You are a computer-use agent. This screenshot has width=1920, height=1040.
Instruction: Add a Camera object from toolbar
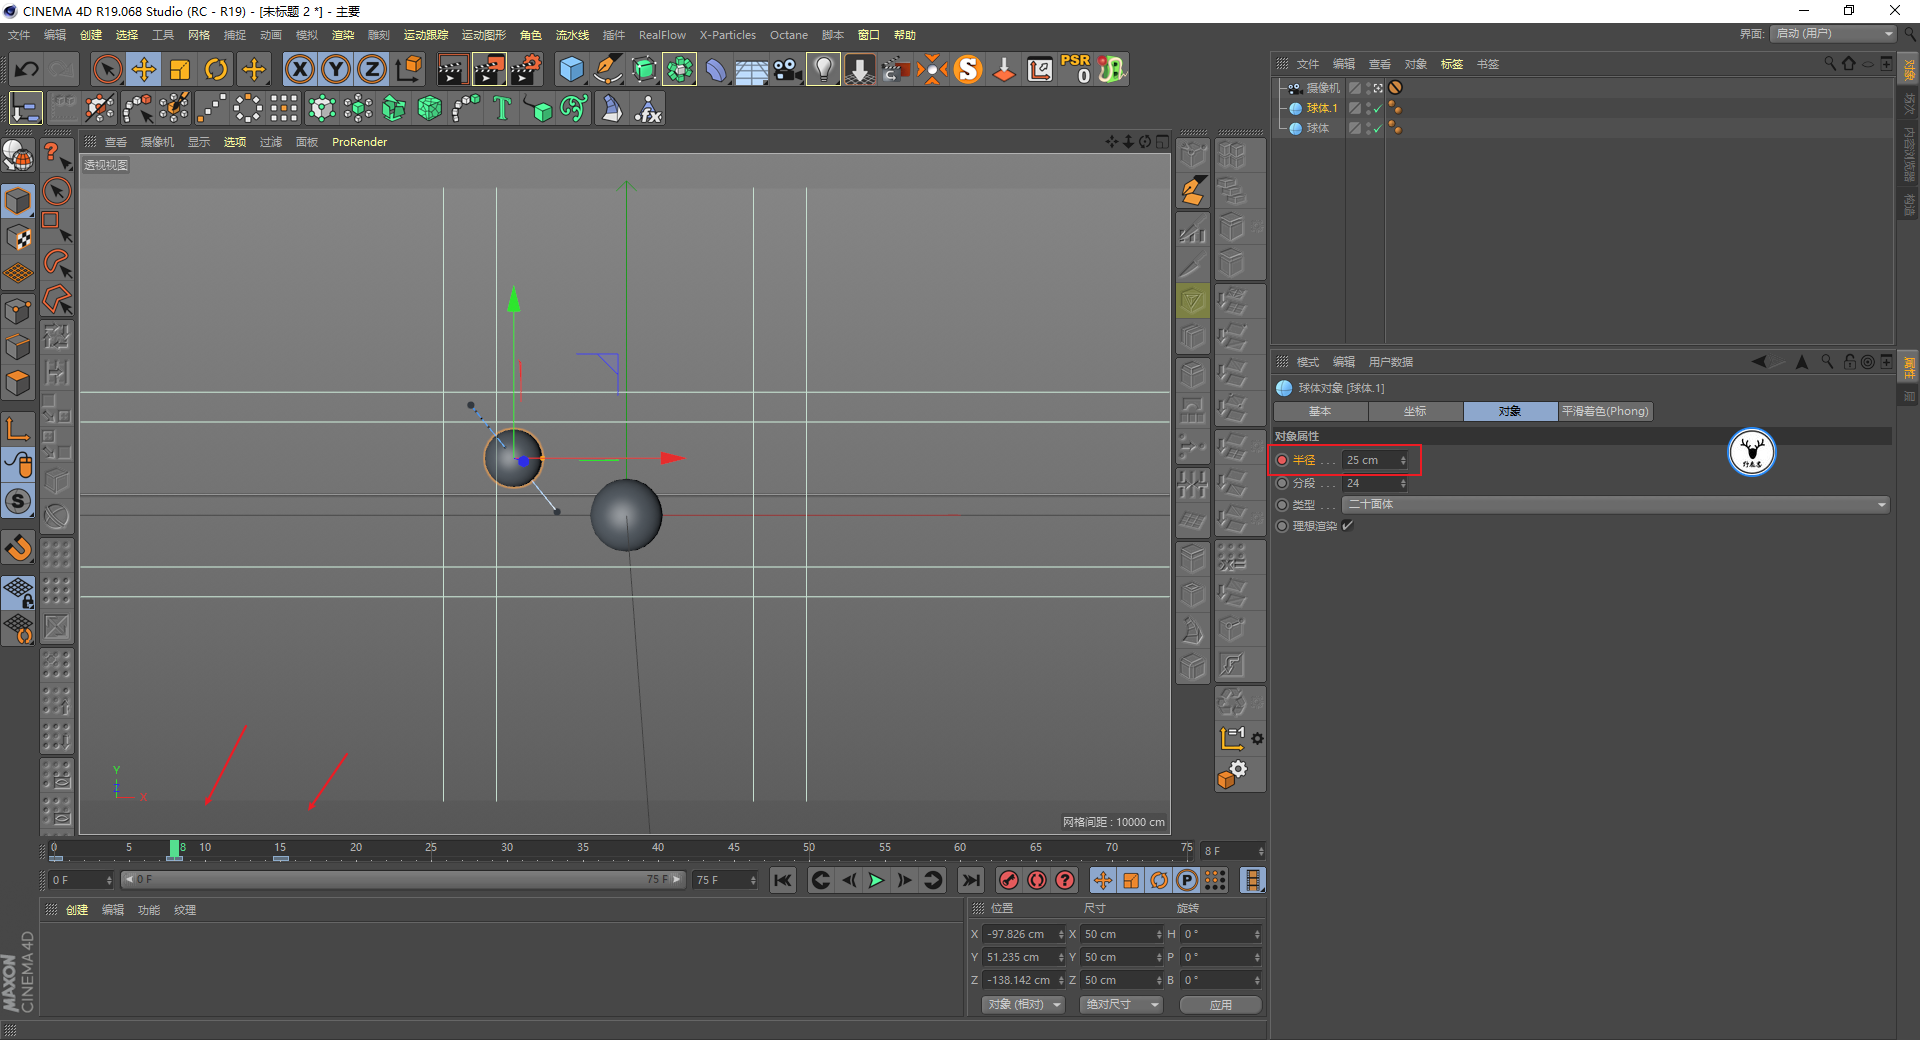(788, 69)
